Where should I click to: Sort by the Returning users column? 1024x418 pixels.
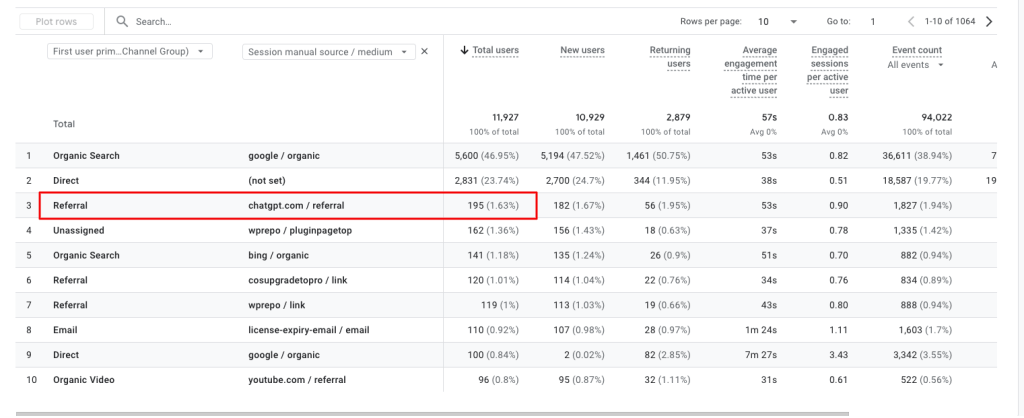pyautogui.click(x=669, y=57)
